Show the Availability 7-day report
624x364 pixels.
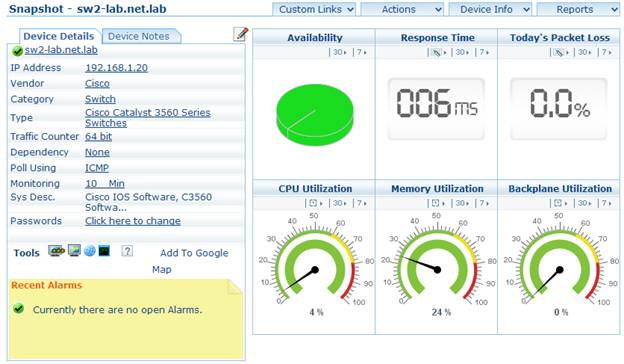coord(361,52)
